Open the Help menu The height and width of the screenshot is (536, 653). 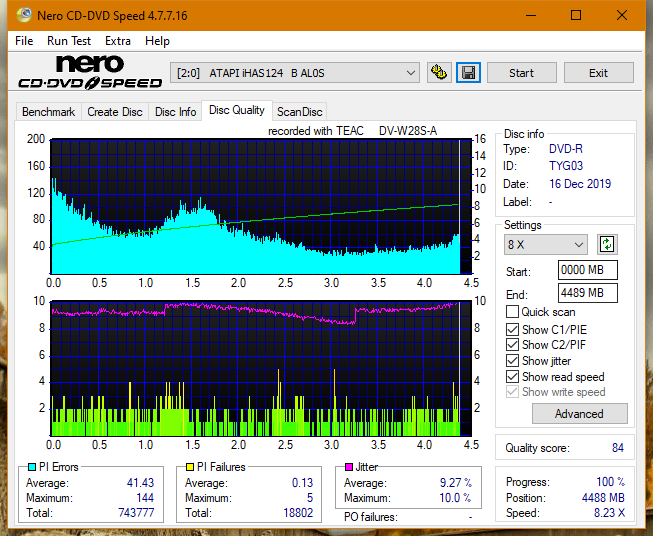click(x=157, y=41)
